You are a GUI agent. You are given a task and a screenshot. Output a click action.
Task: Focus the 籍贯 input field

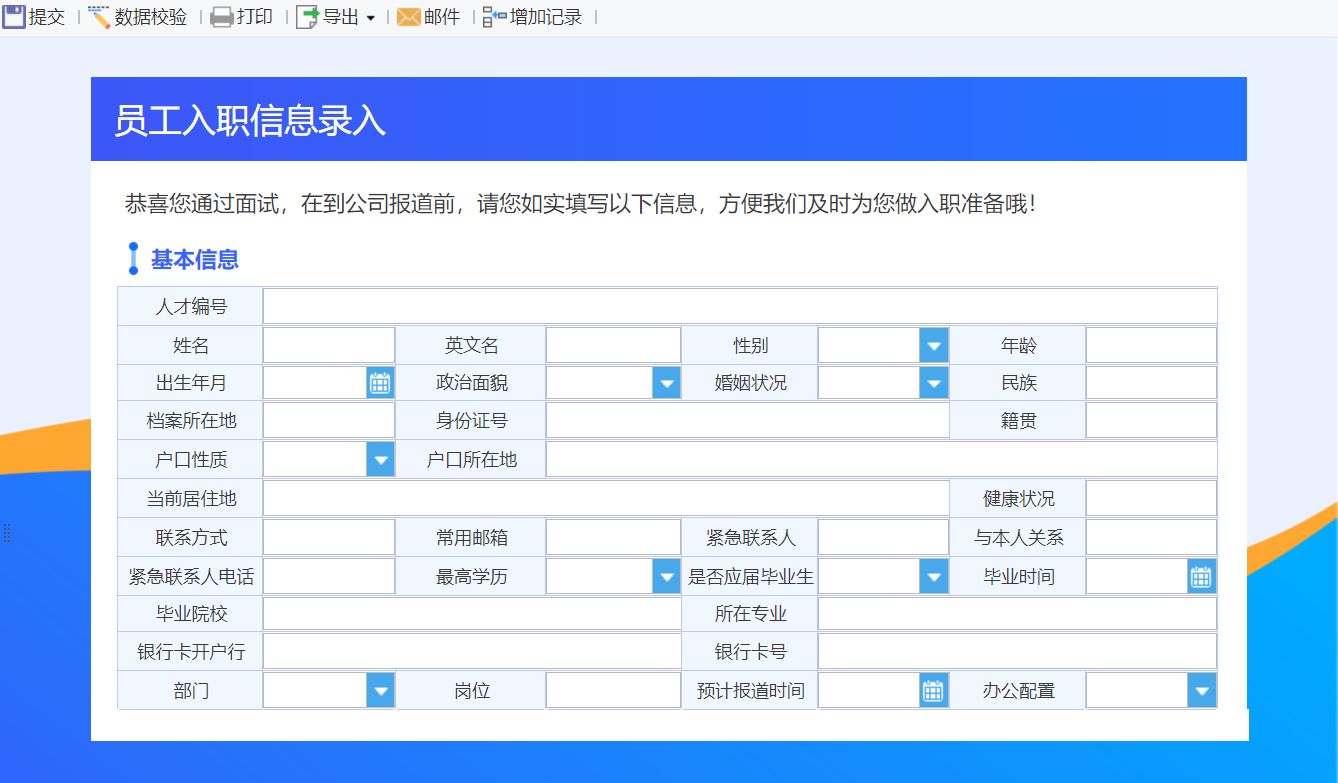tap(1151, 420)
